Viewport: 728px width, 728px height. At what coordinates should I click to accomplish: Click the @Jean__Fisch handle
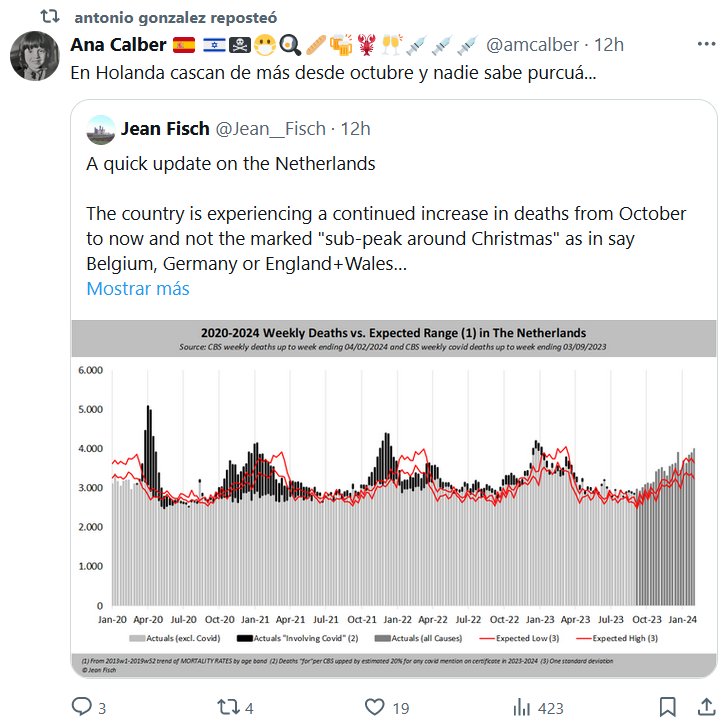tap(272, 129)
